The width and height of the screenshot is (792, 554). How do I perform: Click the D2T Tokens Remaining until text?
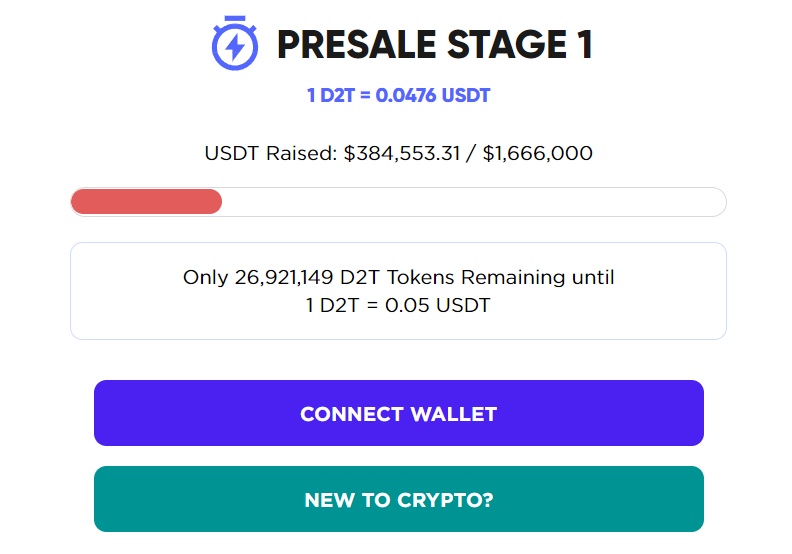coord(477,277)
